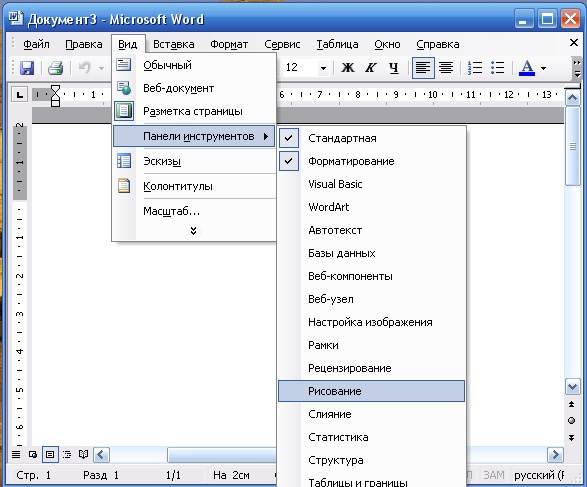
Task: Open the font size 12 dropdown
Action: pos(323,68)
